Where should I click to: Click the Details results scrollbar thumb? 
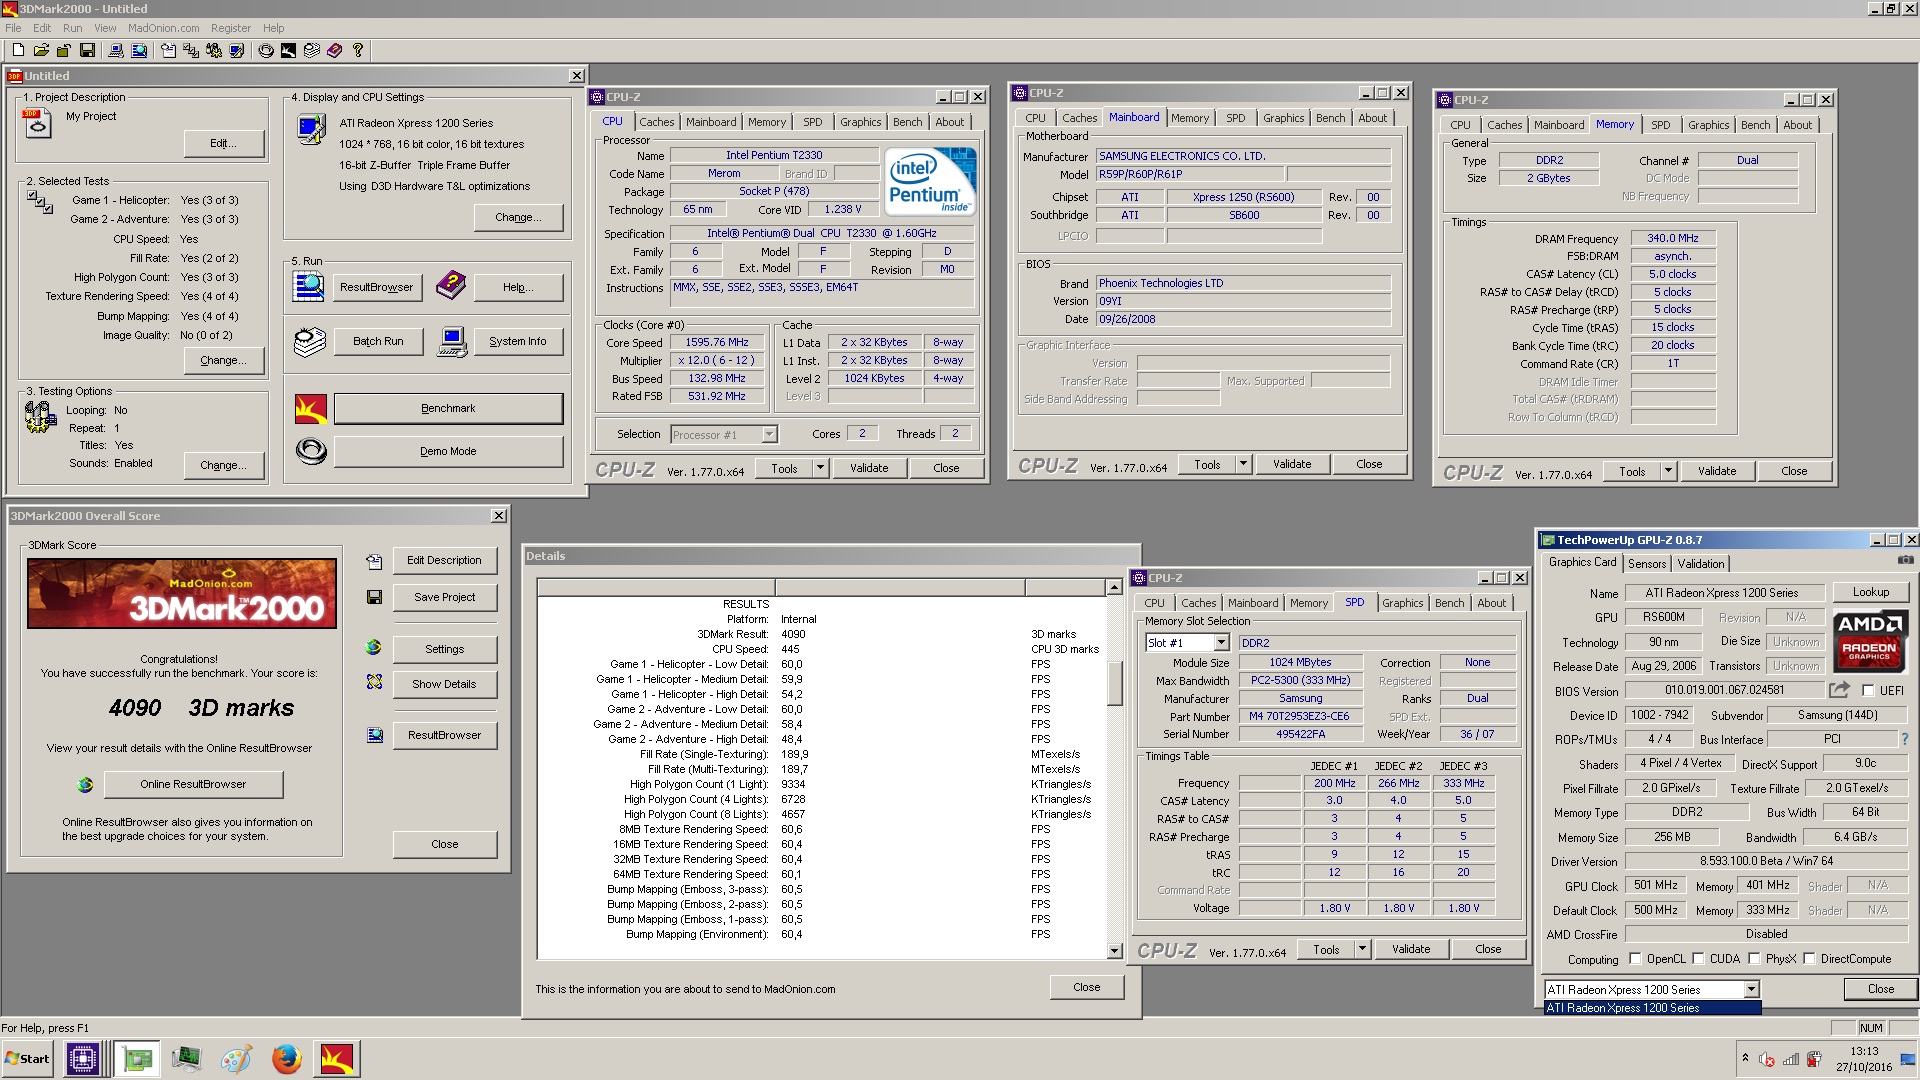1114,682
